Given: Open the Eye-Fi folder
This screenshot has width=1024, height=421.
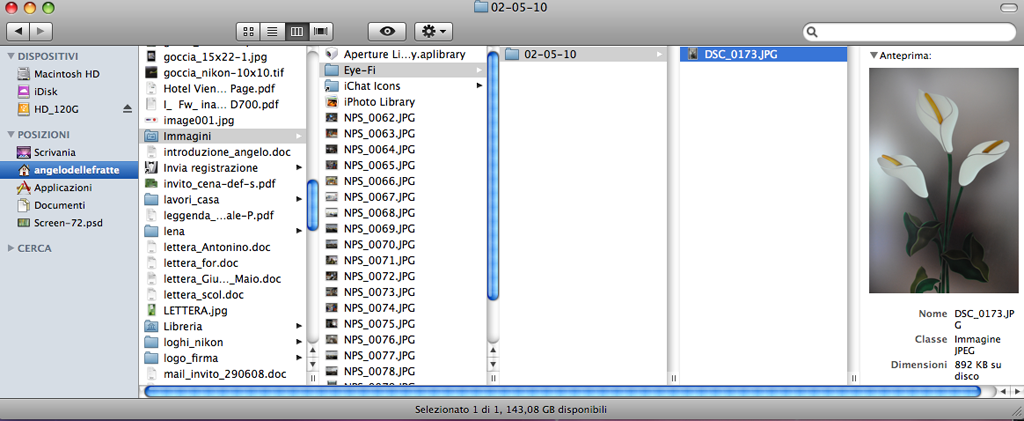Looking at the screenshot, I should click(x=360, y=70).
